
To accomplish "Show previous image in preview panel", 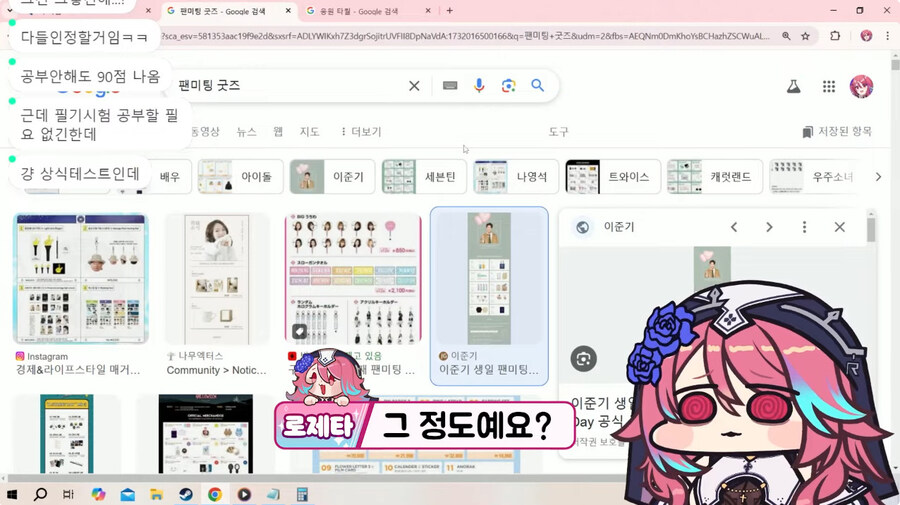I will (x=734, y=227).
